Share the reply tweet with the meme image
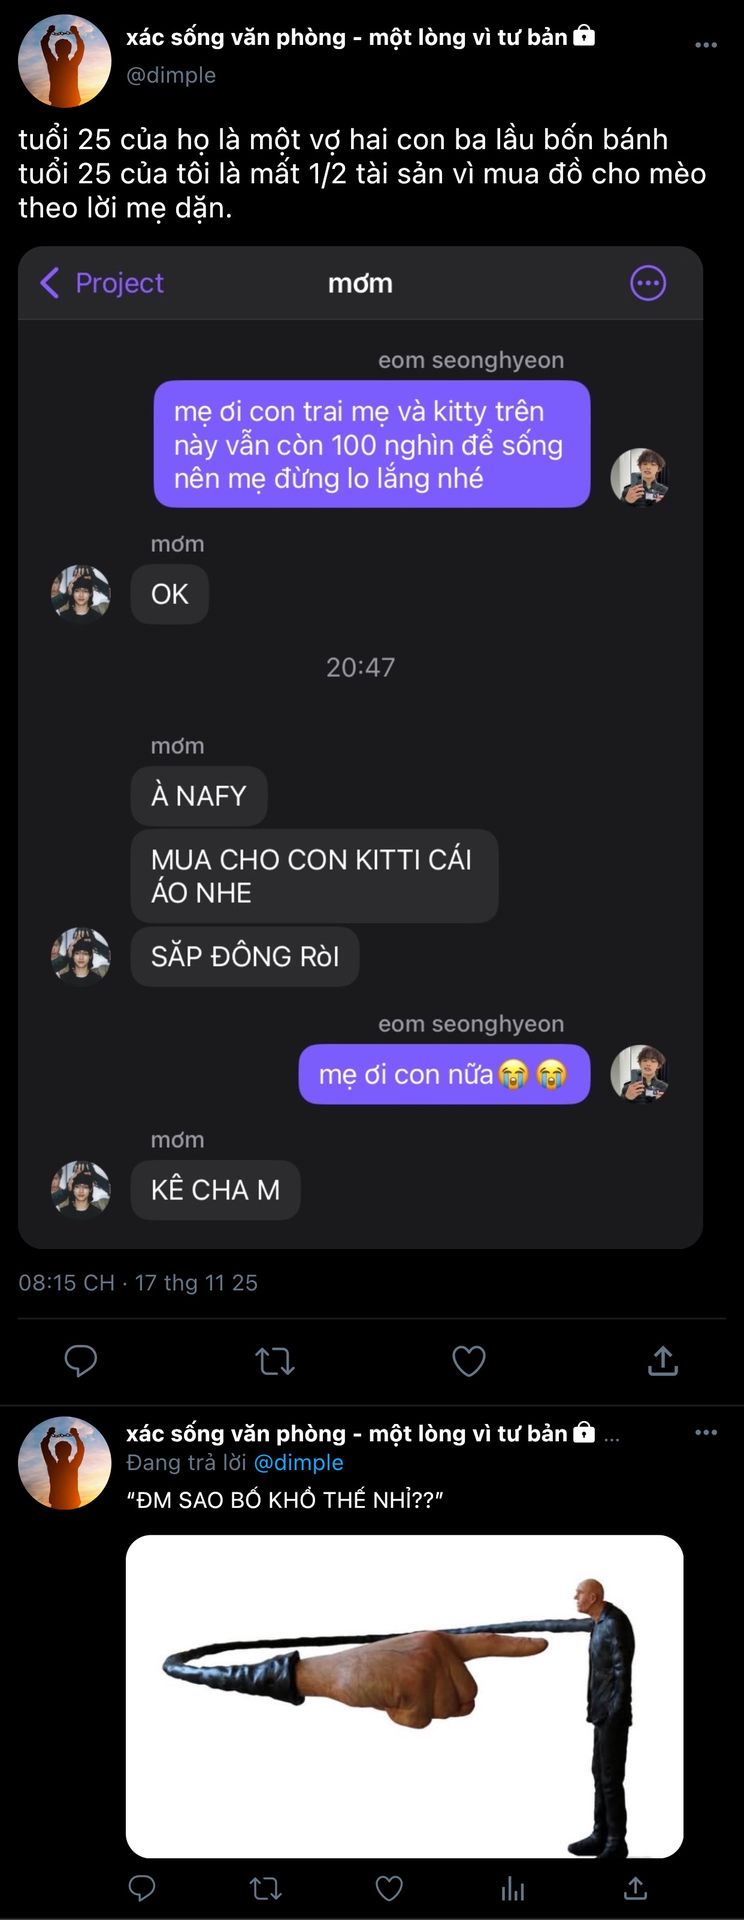The image size is (744, 1920). pos(635,1887)
